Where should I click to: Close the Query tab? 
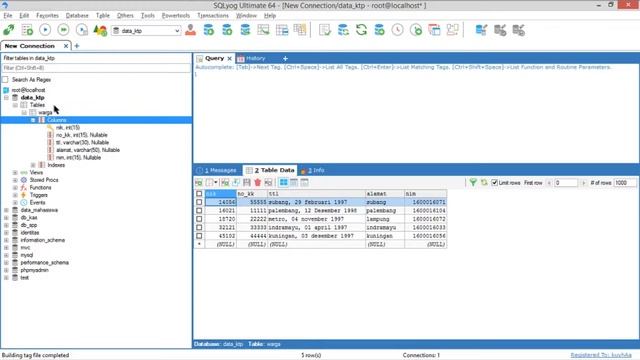coord(229,58)
